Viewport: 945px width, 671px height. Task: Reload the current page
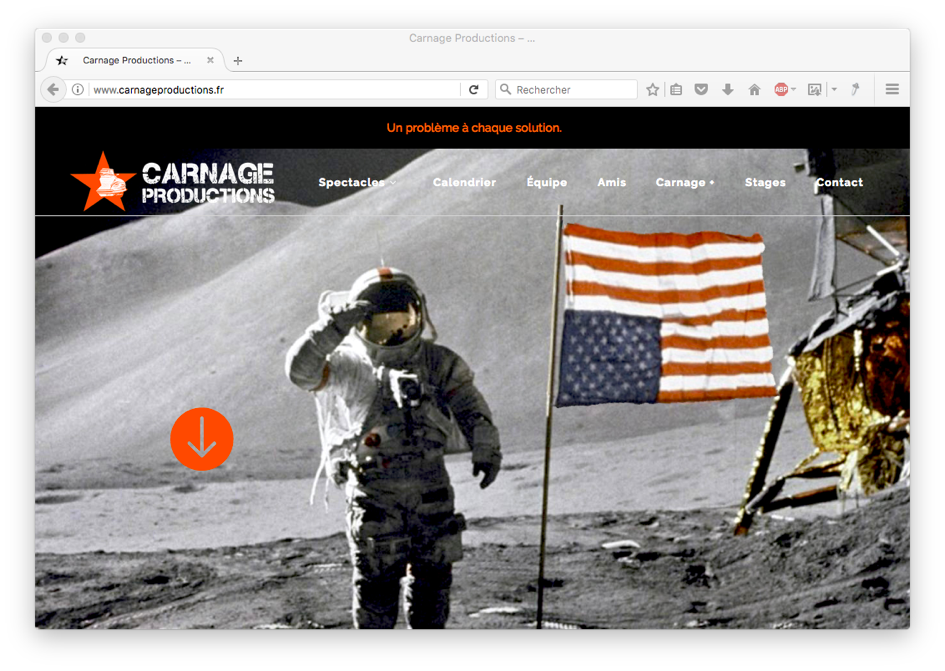point(474,90)
